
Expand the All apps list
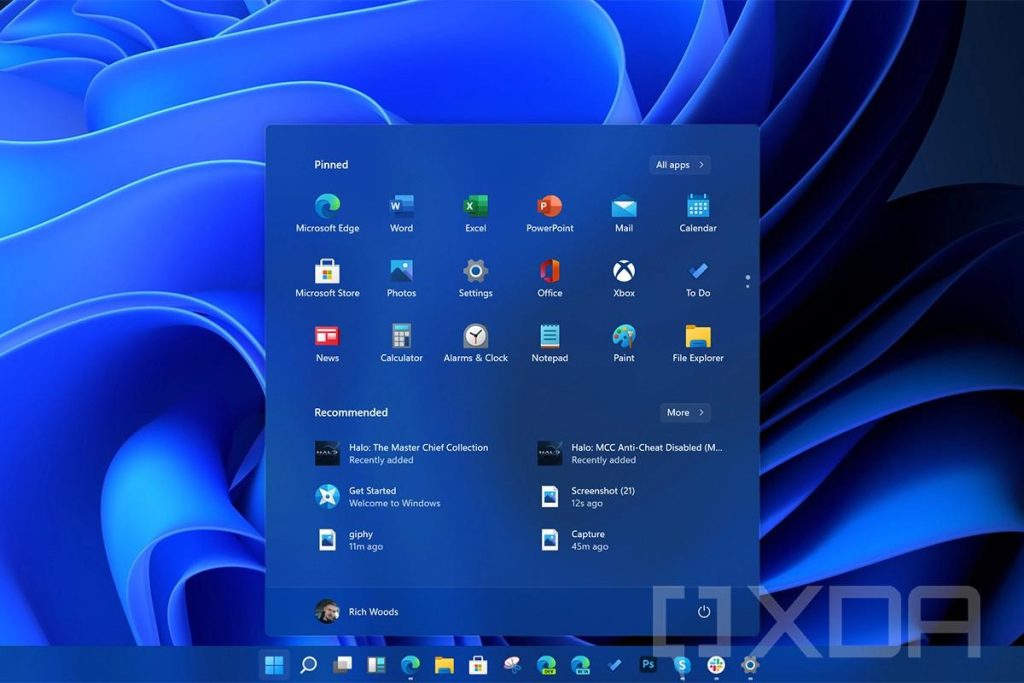click(679, 165)
